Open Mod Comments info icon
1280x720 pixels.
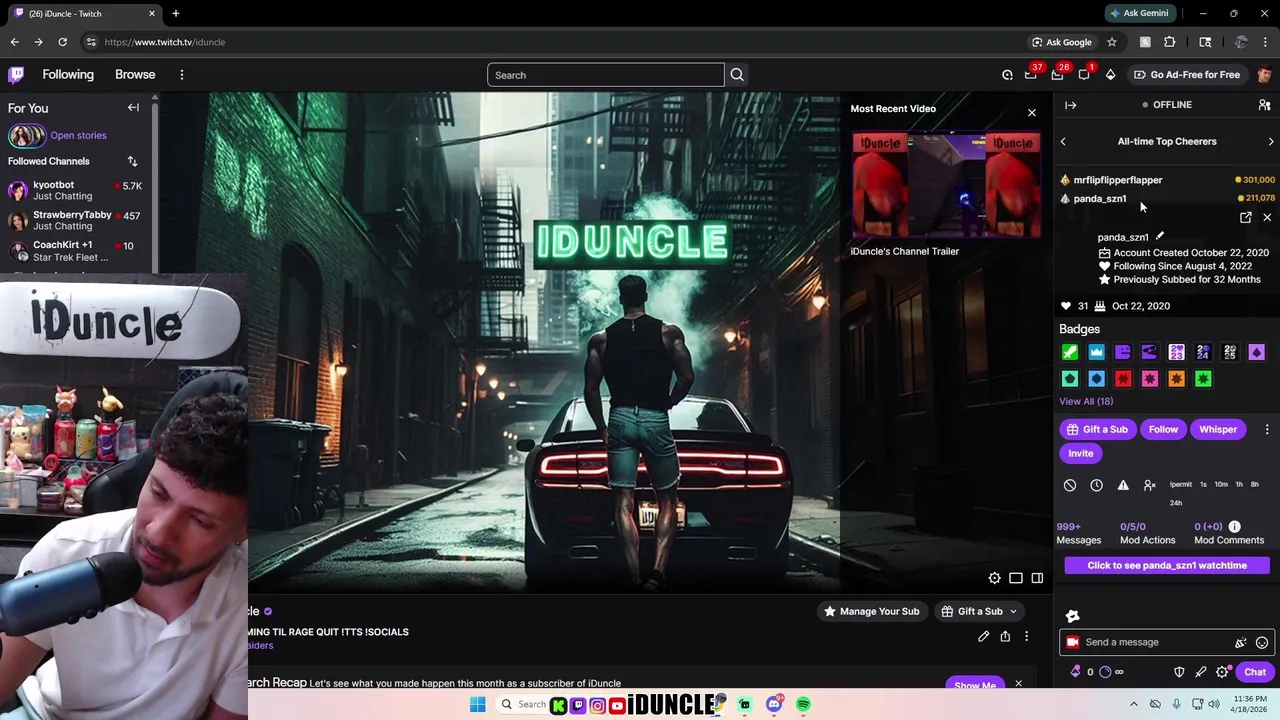click(1235, 527)
